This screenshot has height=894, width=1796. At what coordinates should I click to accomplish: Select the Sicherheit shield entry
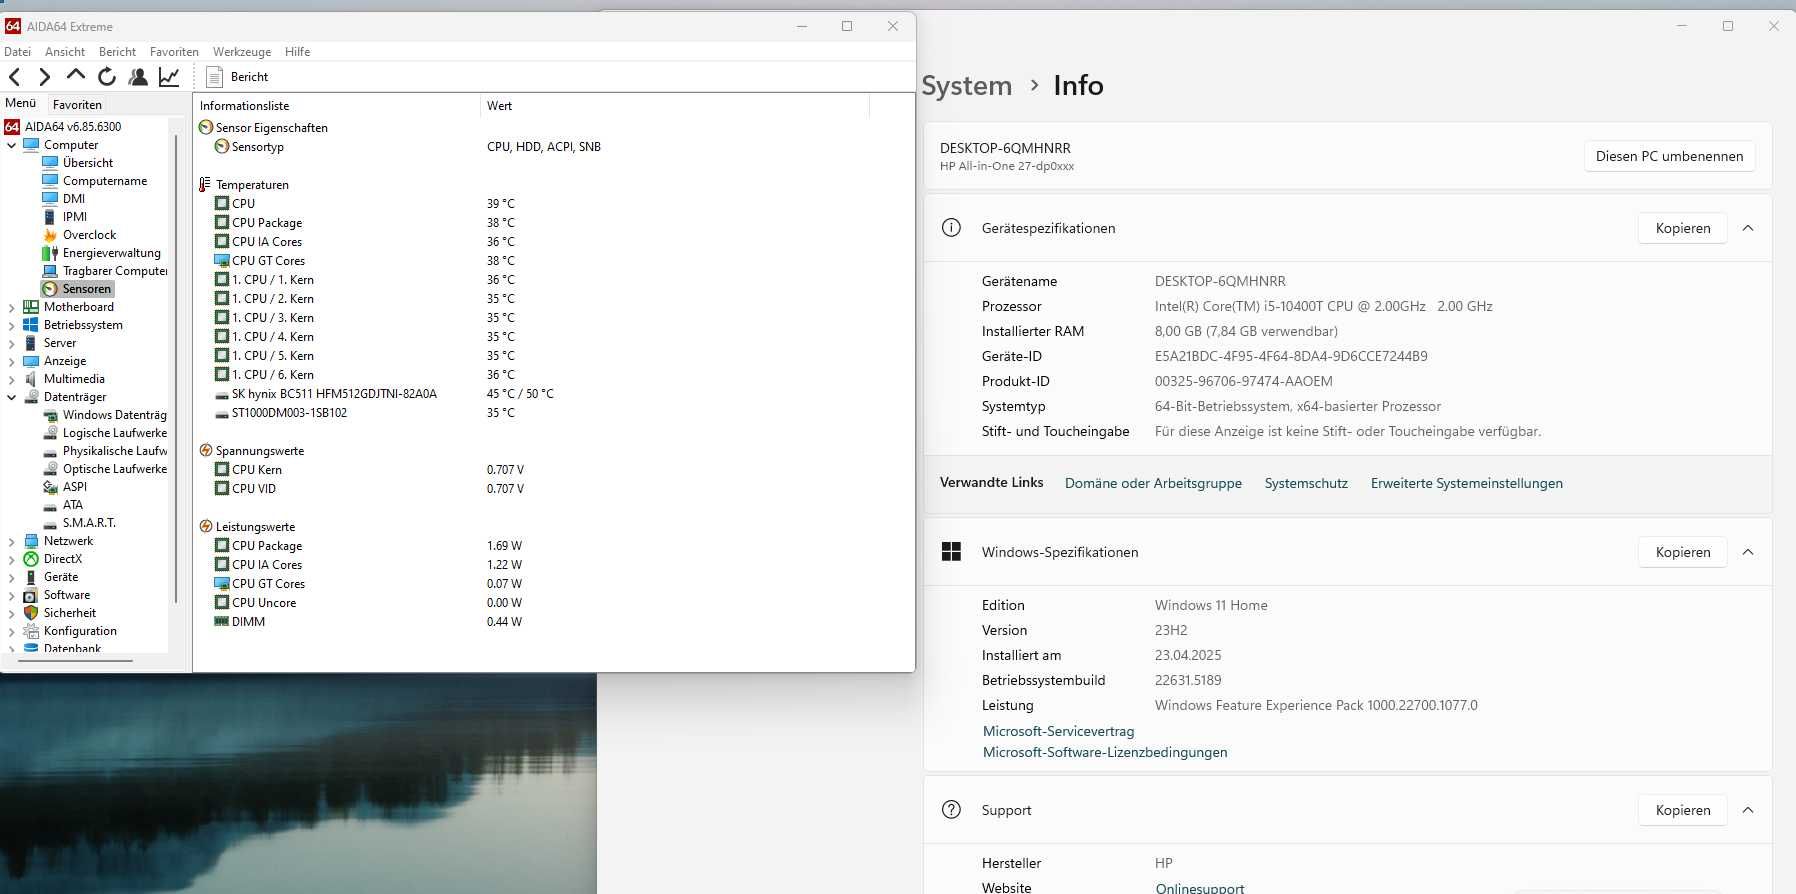click(59, 613)
